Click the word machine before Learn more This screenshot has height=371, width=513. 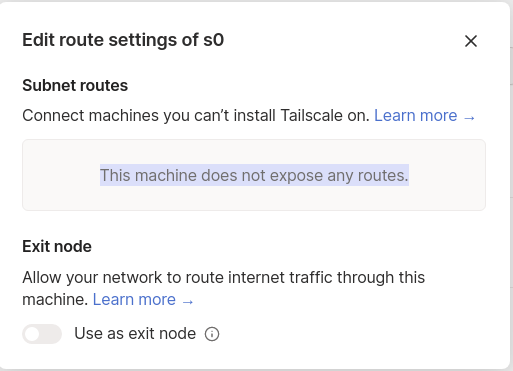[x=55, y=299]
